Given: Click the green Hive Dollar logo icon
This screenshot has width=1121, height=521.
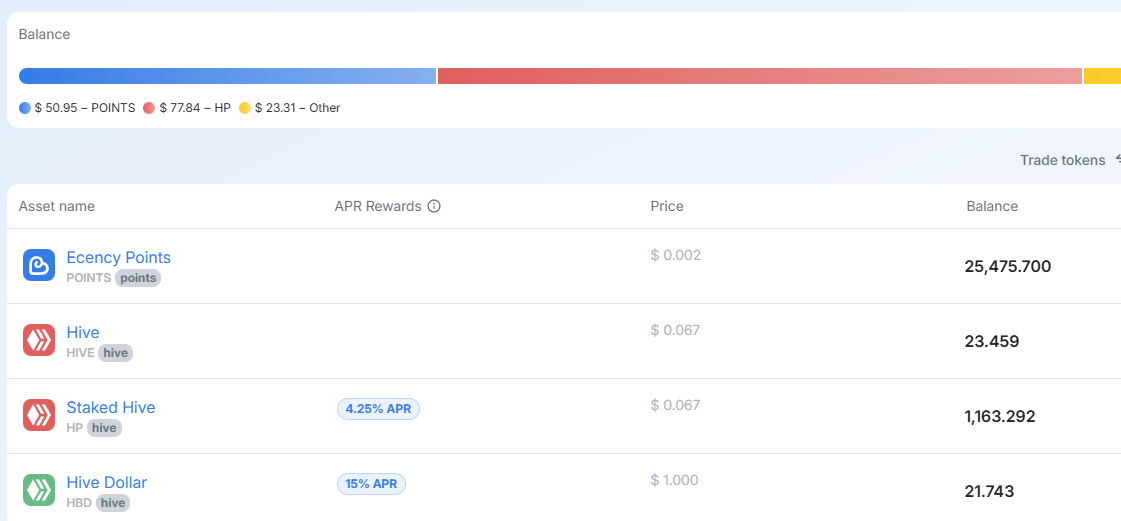Looking at the screenshot, I should pos(39,490).
